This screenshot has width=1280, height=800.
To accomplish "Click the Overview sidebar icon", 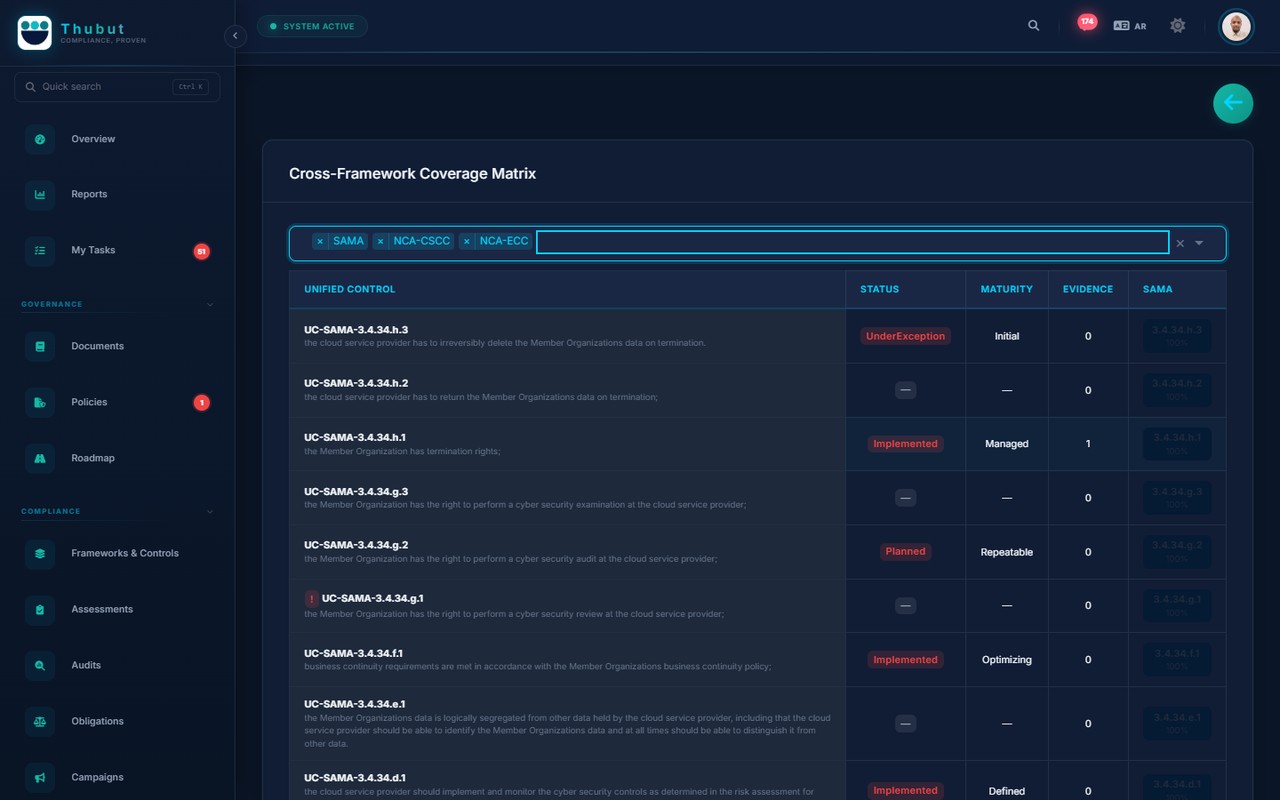I will click(40, 139).
